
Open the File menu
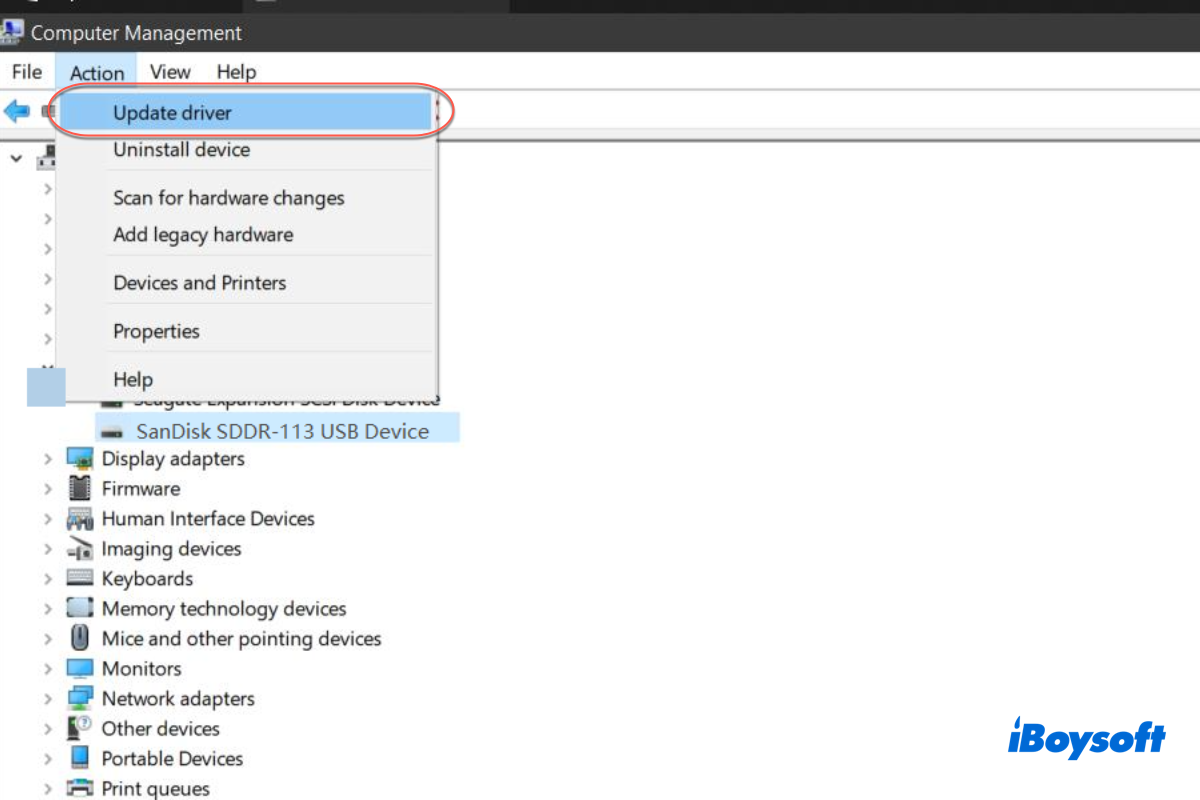[x=26, y=71]
